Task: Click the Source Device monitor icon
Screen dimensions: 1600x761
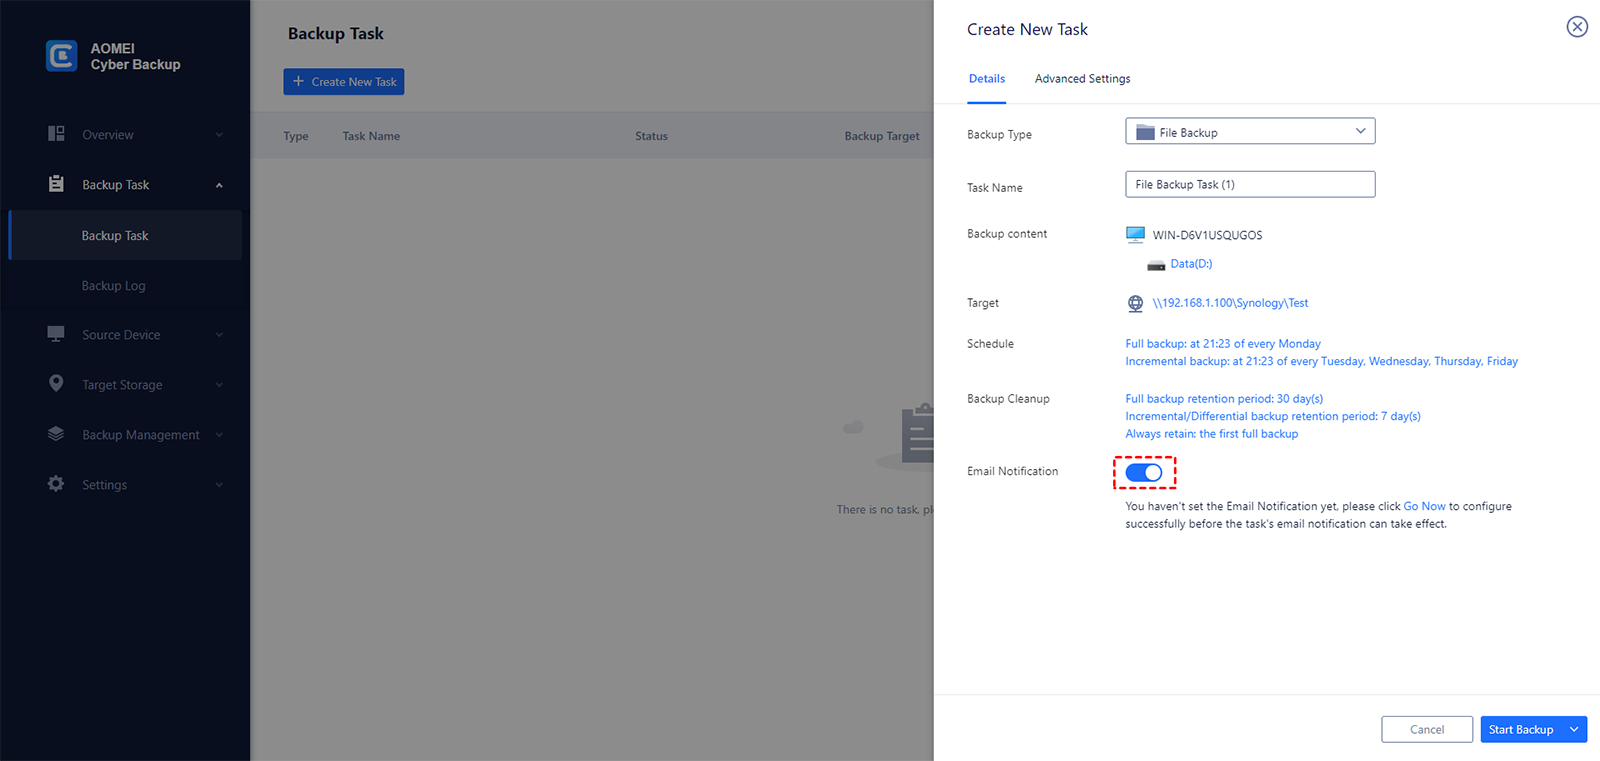Action: pos(56,334)
